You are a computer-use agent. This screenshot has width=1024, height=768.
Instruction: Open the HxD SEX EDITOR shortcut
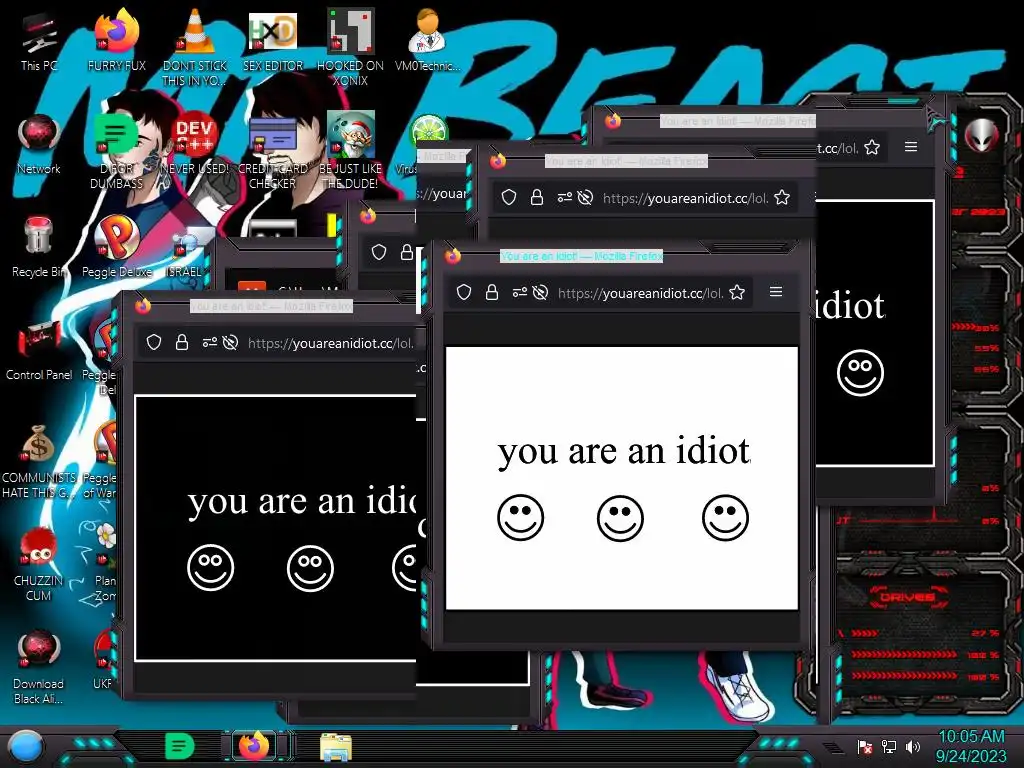click(x=273, y=40)
